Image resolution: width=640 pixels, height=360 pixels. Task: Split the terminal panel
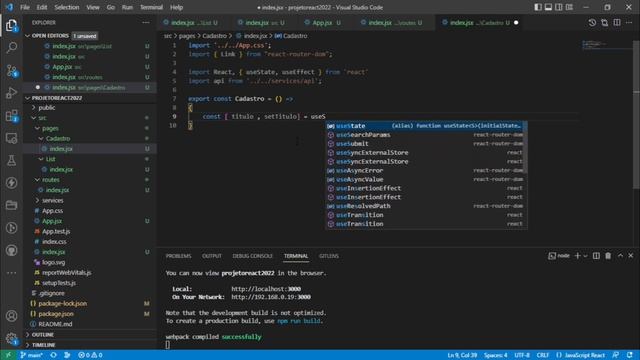(596, 256)
